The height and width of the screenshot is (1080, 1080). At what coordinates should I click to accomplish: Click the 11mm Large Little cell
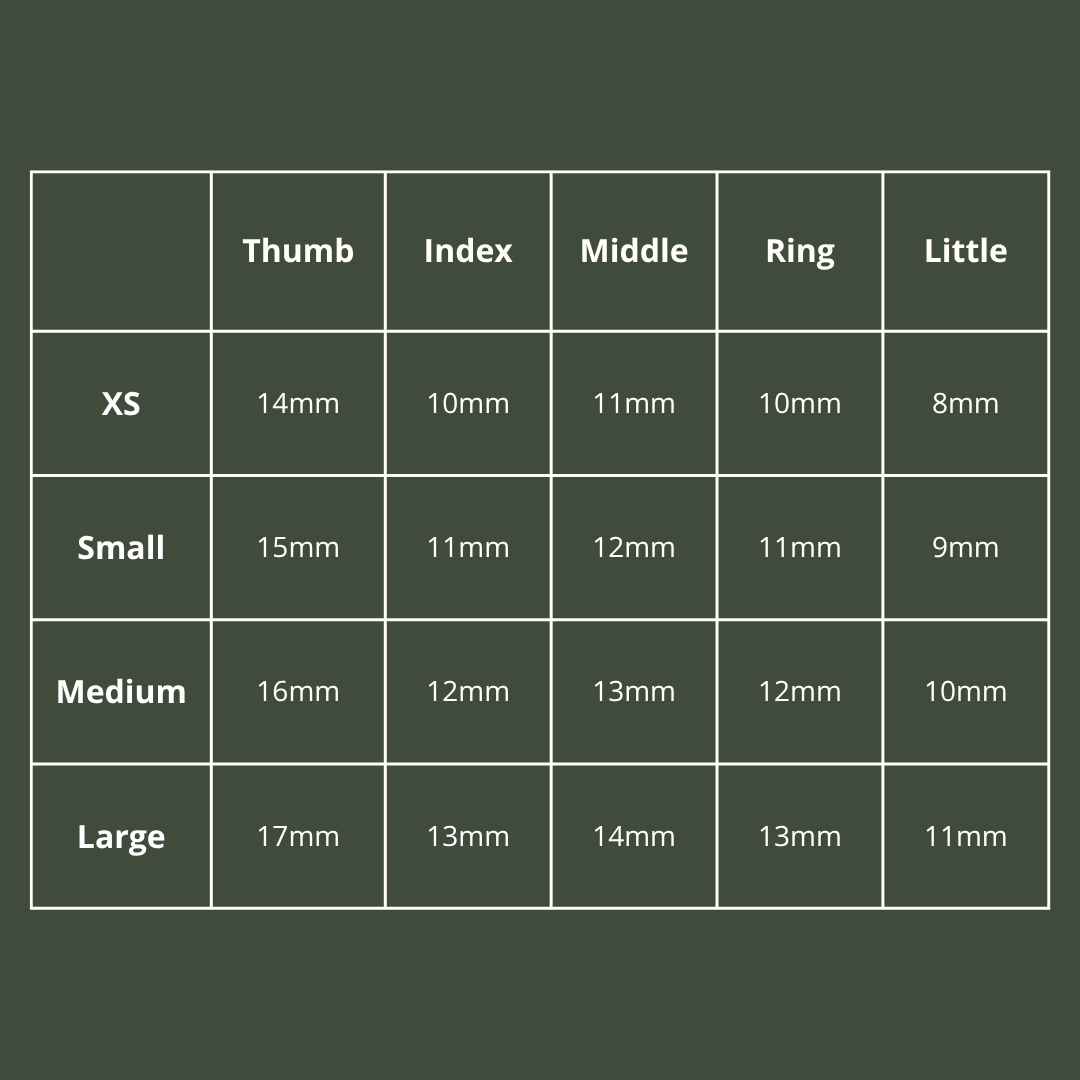pos(966,836)
